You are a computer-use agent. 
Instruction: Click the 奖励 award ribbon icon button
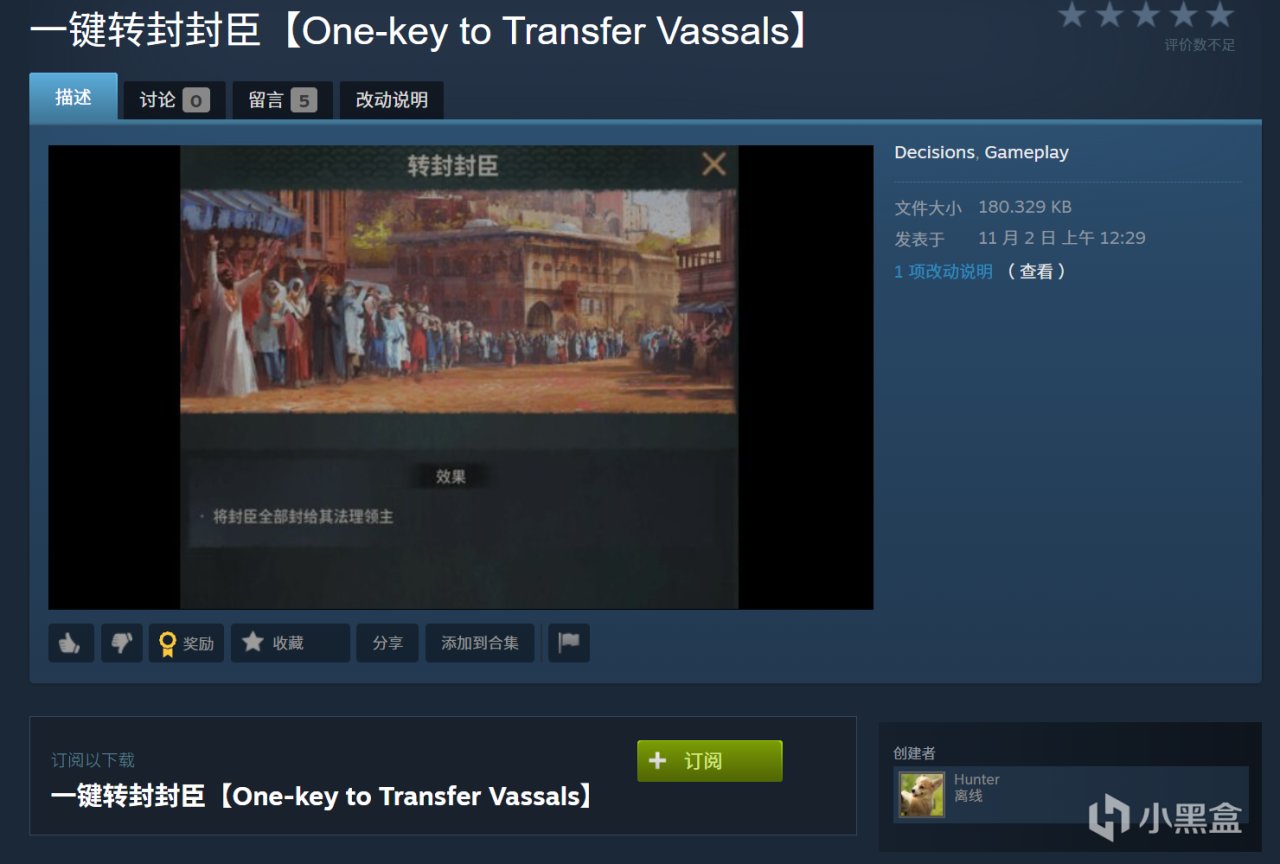click(x=187, y=643)
